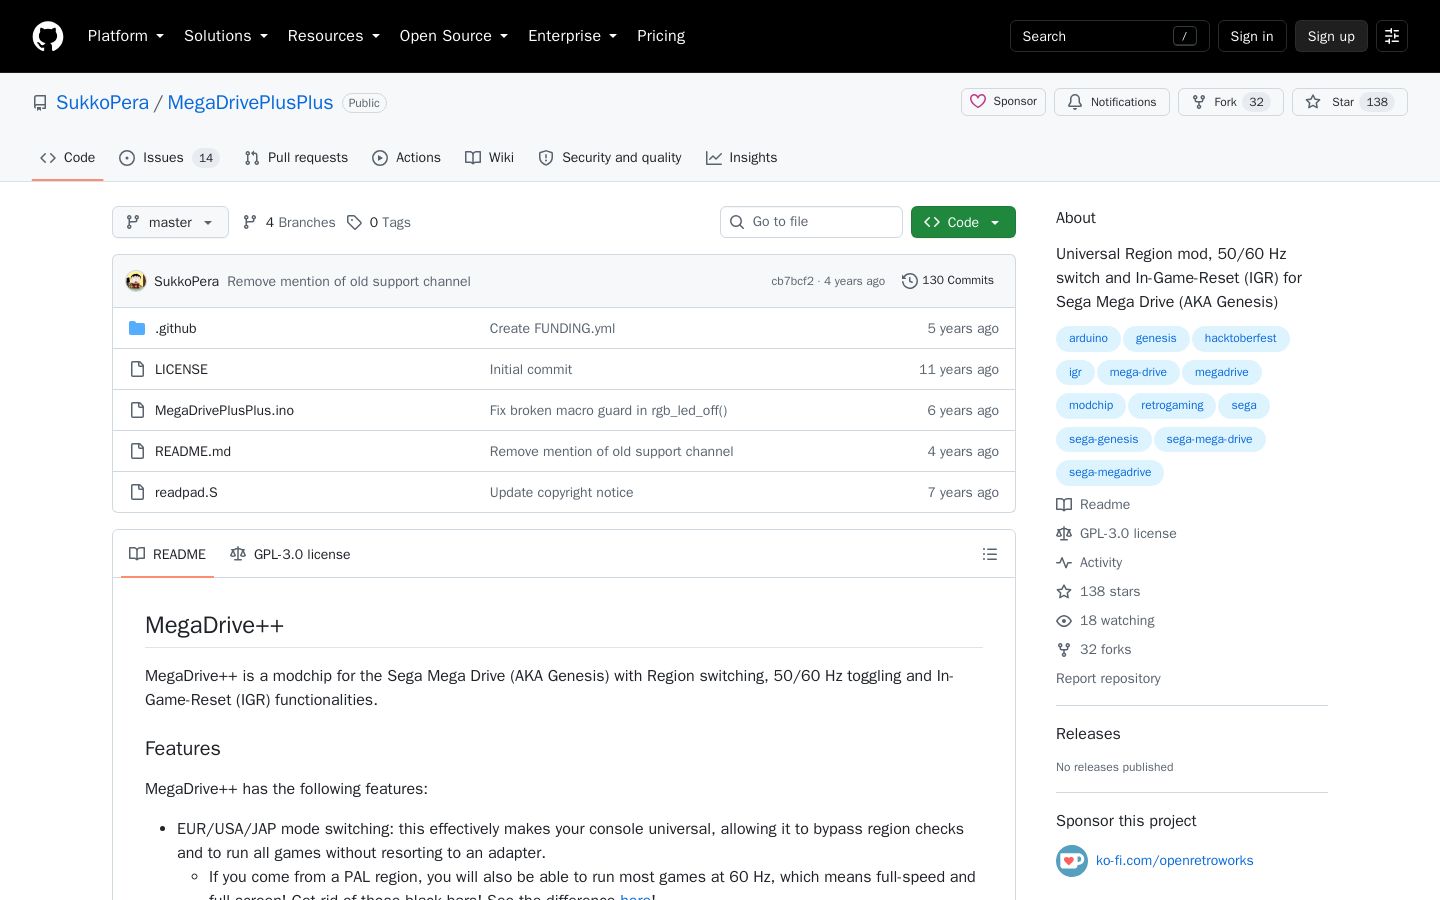Screen dimensions: 1440x900
Task: Click the GitHub logo icon
Action: click(48, 36)
